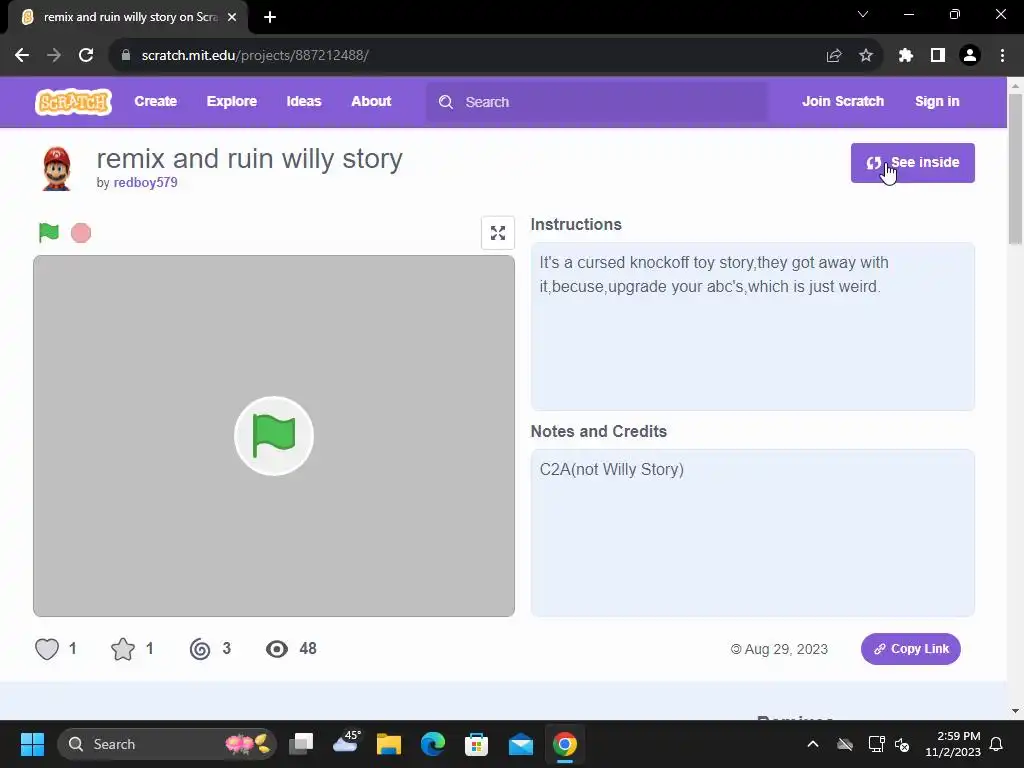Open the tab search chevron in title bar

(863, 14)
